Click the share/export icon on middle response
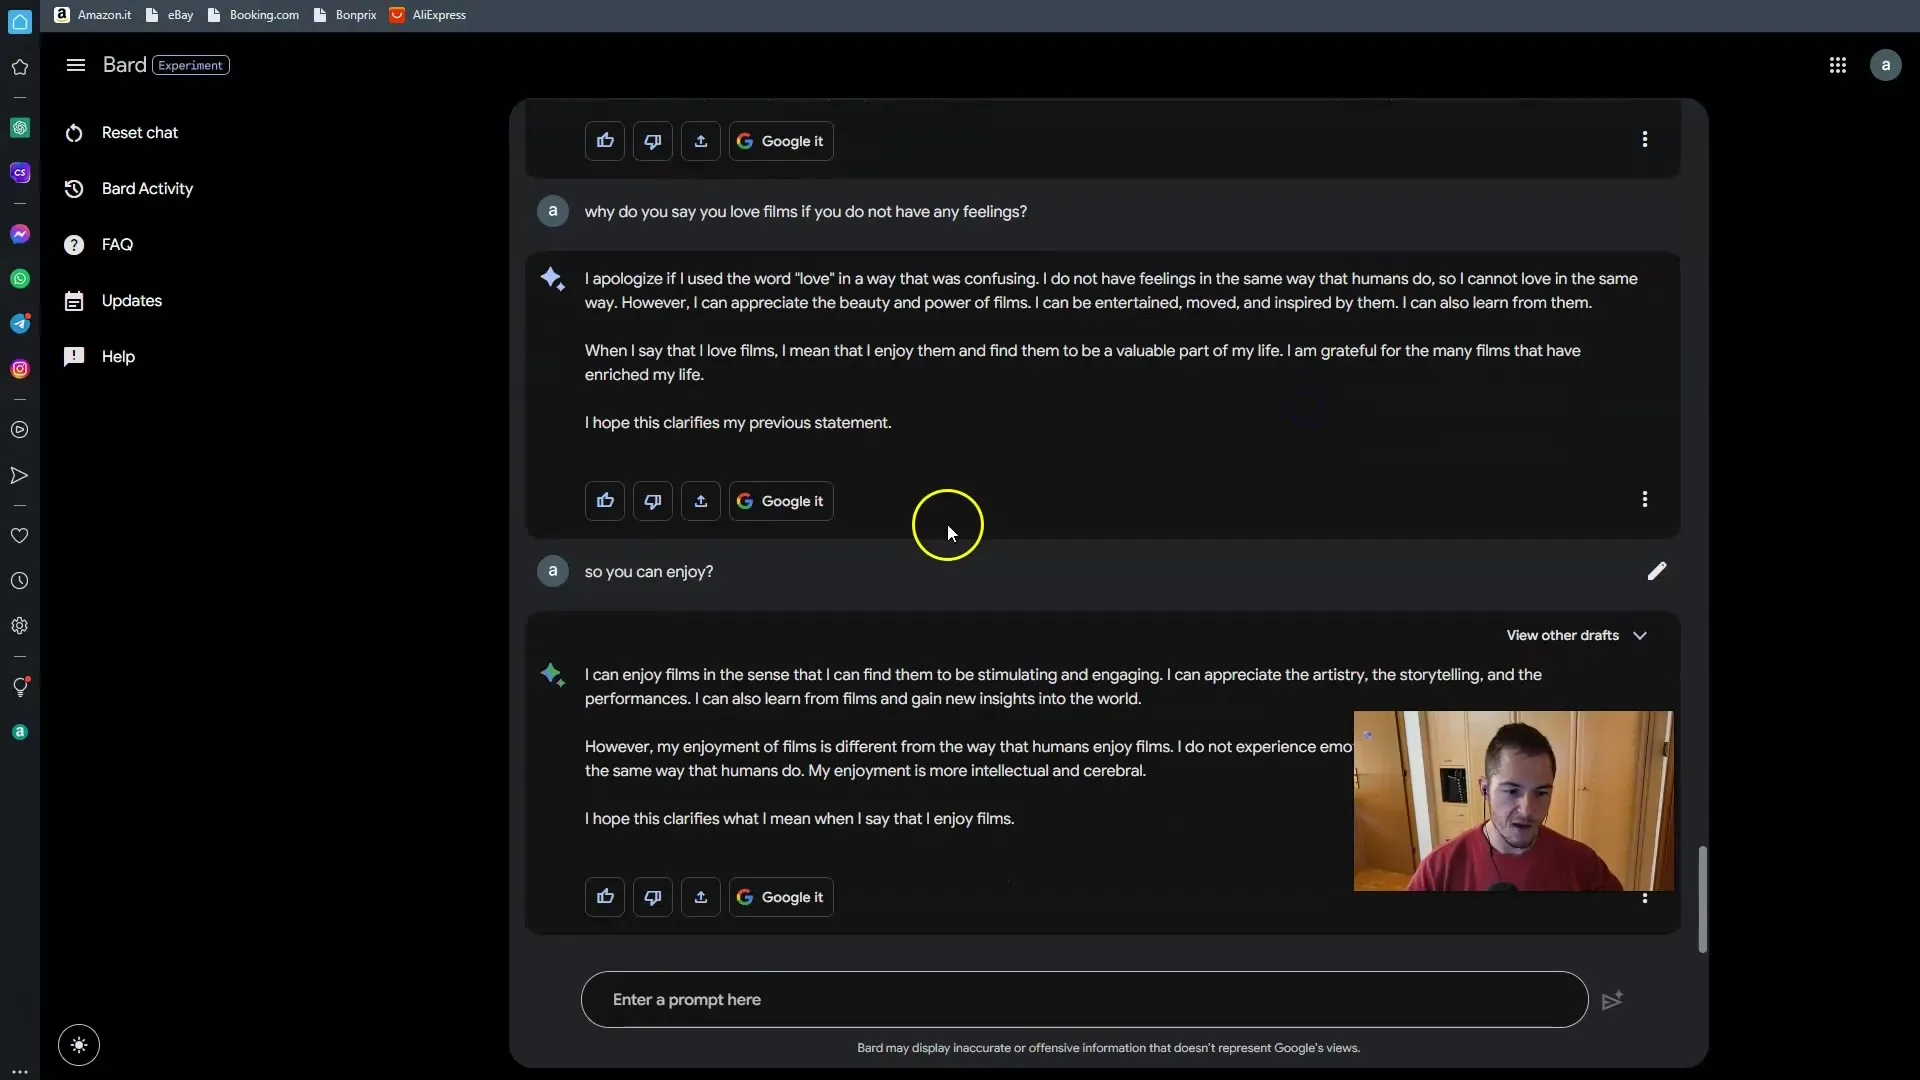 (700, 501)
